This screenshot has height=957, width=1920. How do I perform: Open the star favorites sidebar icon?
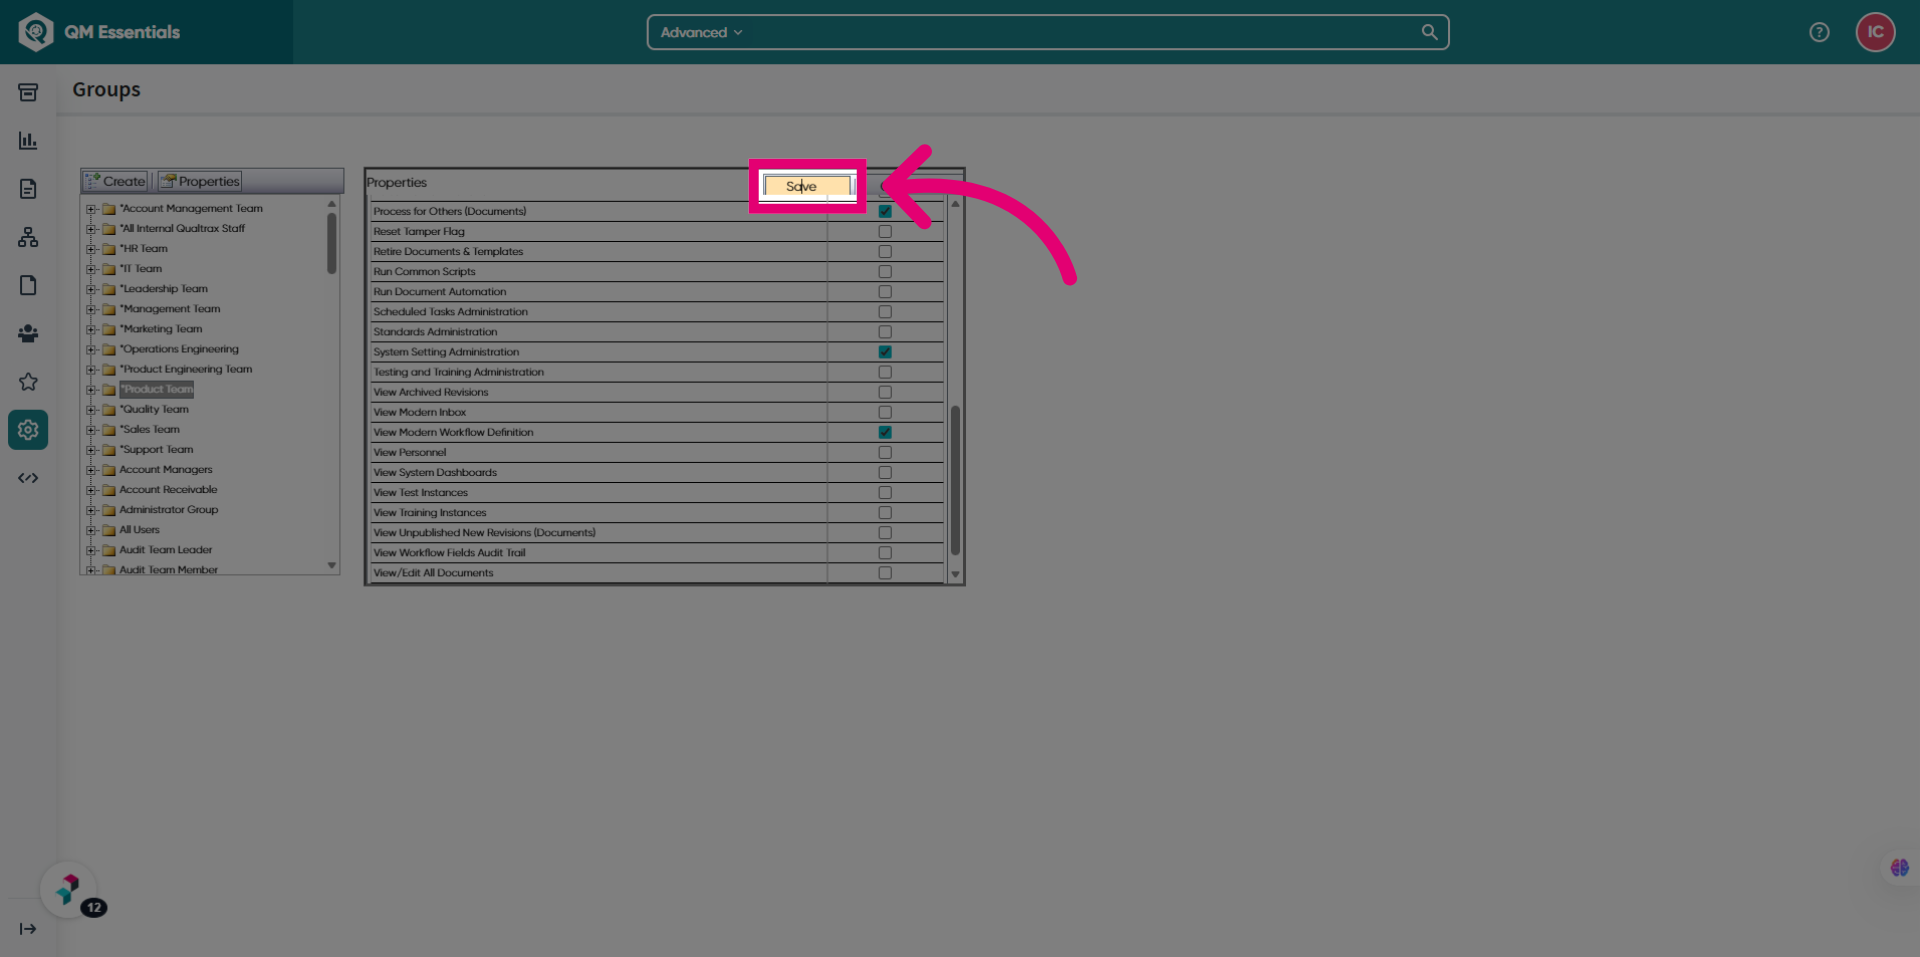[28, 382]
